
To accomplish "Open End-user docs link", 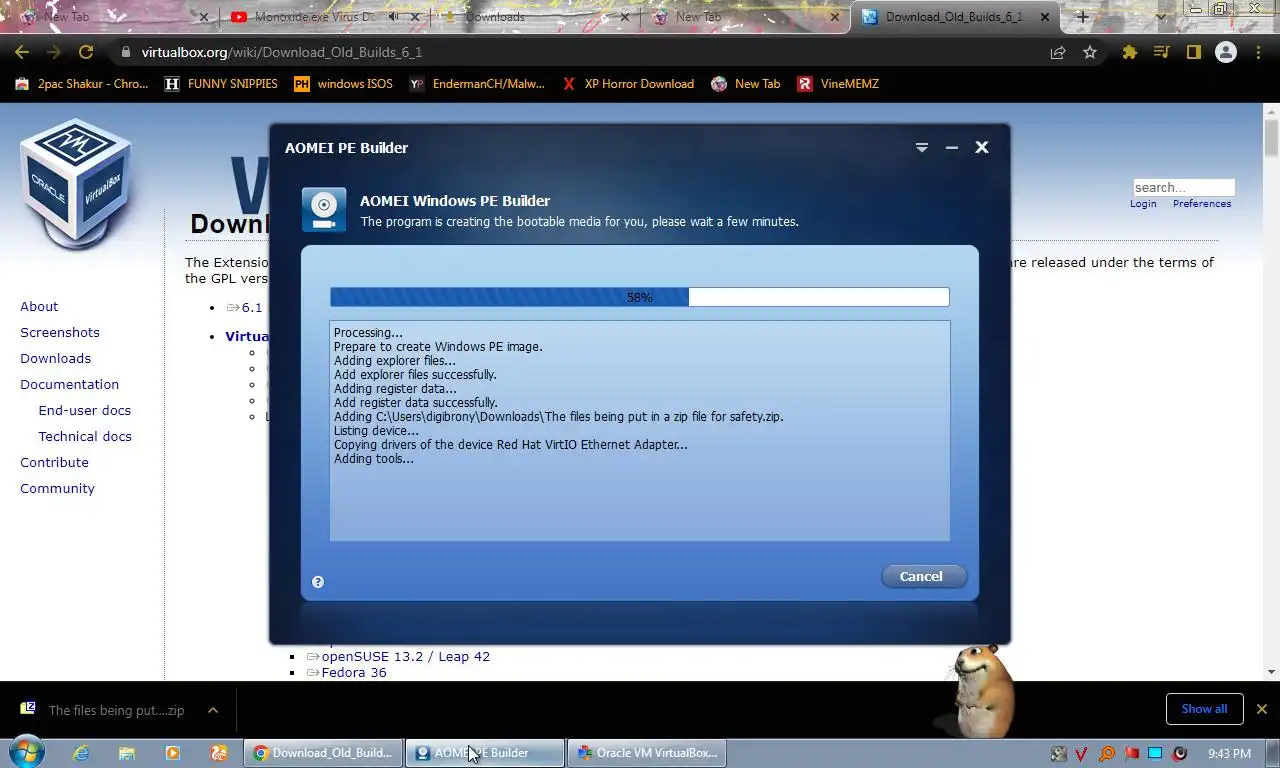I will (x=85, y=410).
